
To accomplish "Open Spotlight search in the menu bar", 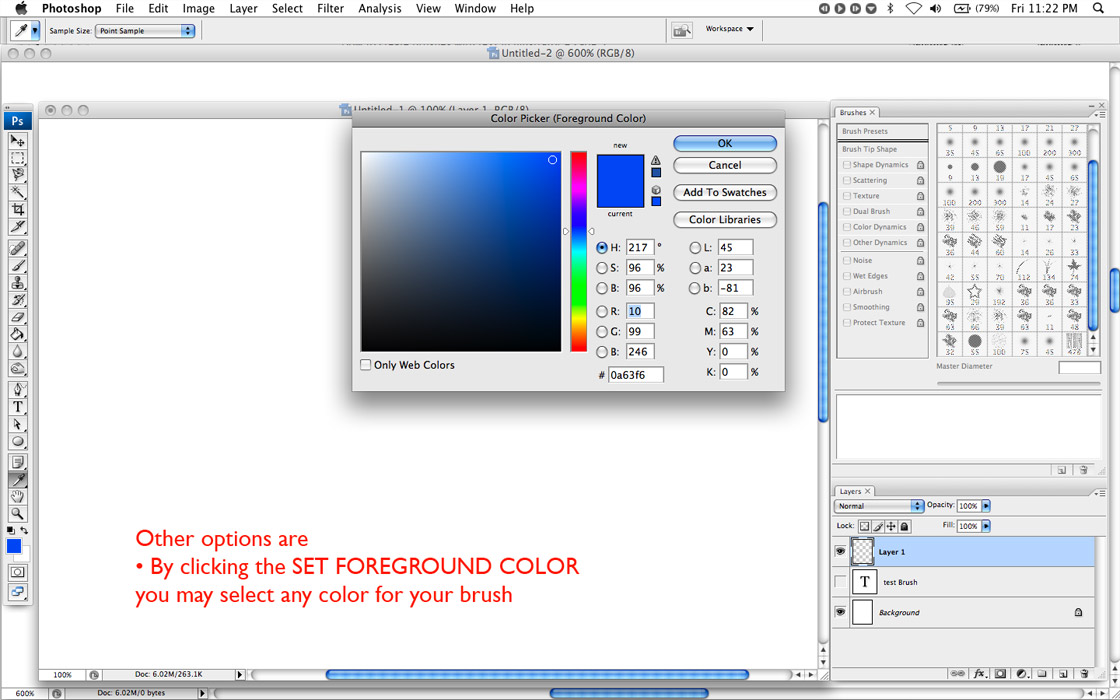I will (1098, 9).
